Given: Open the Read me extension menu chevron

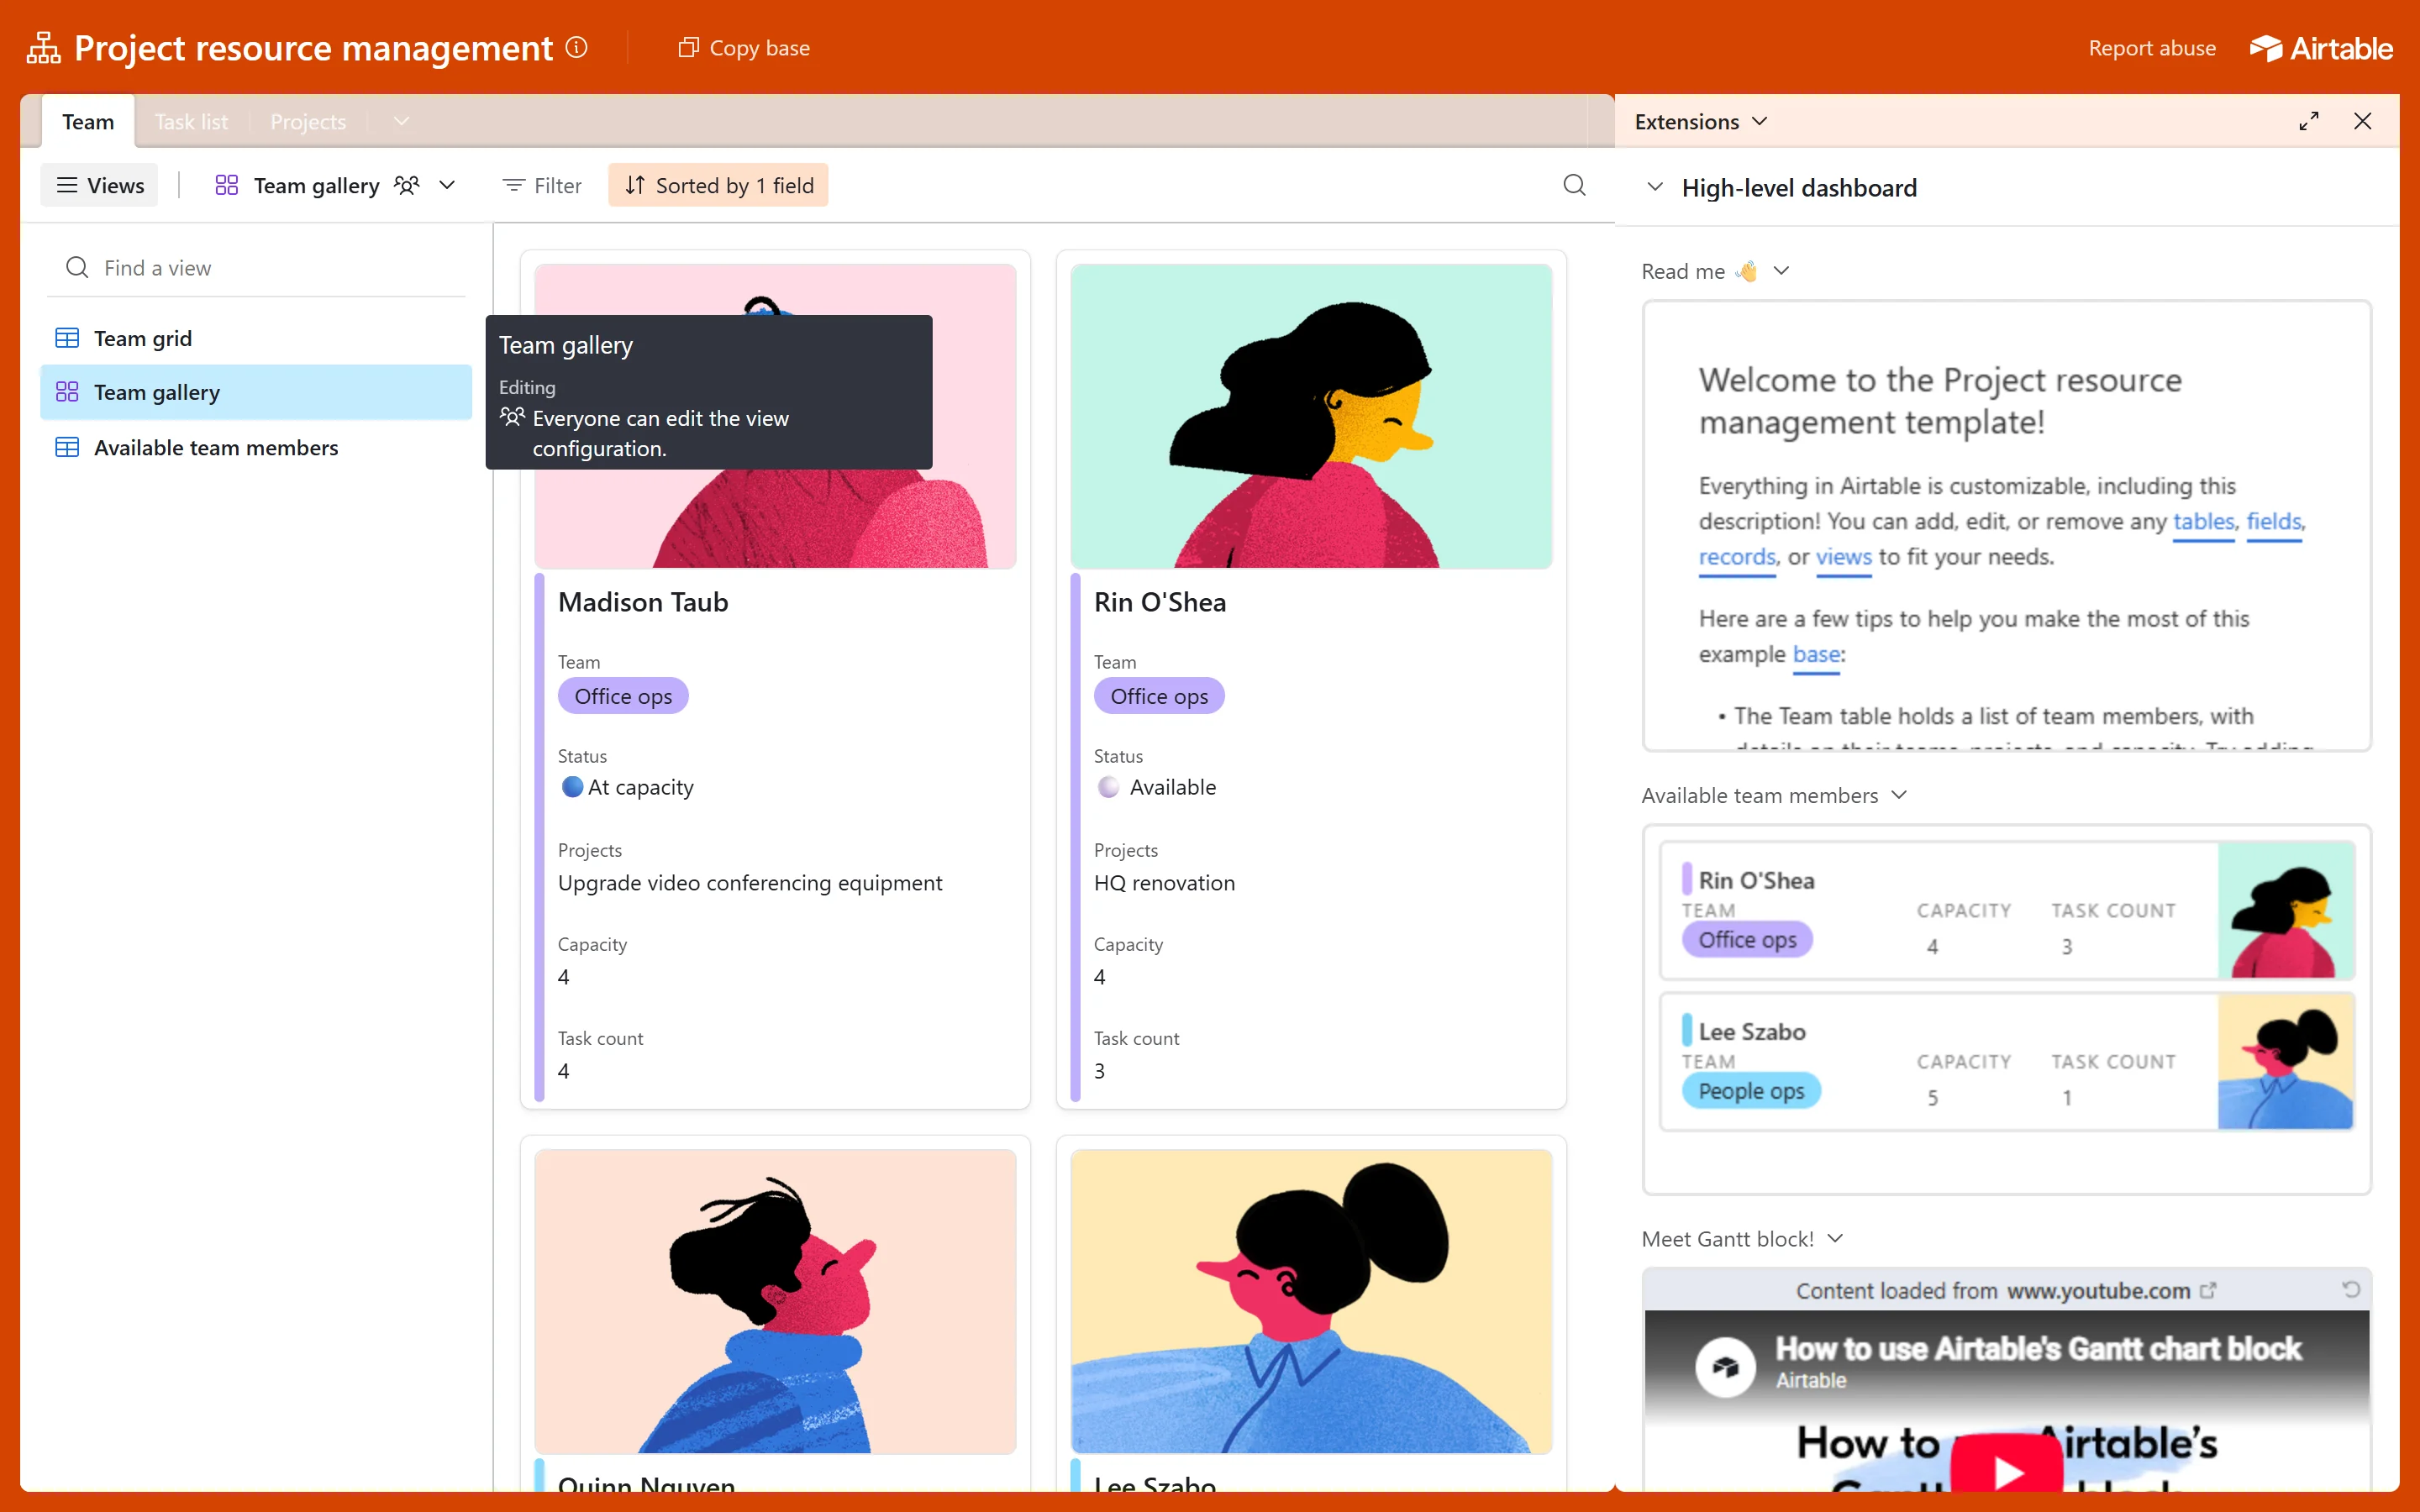Looking at the screenshot, I should [1781, 270].
